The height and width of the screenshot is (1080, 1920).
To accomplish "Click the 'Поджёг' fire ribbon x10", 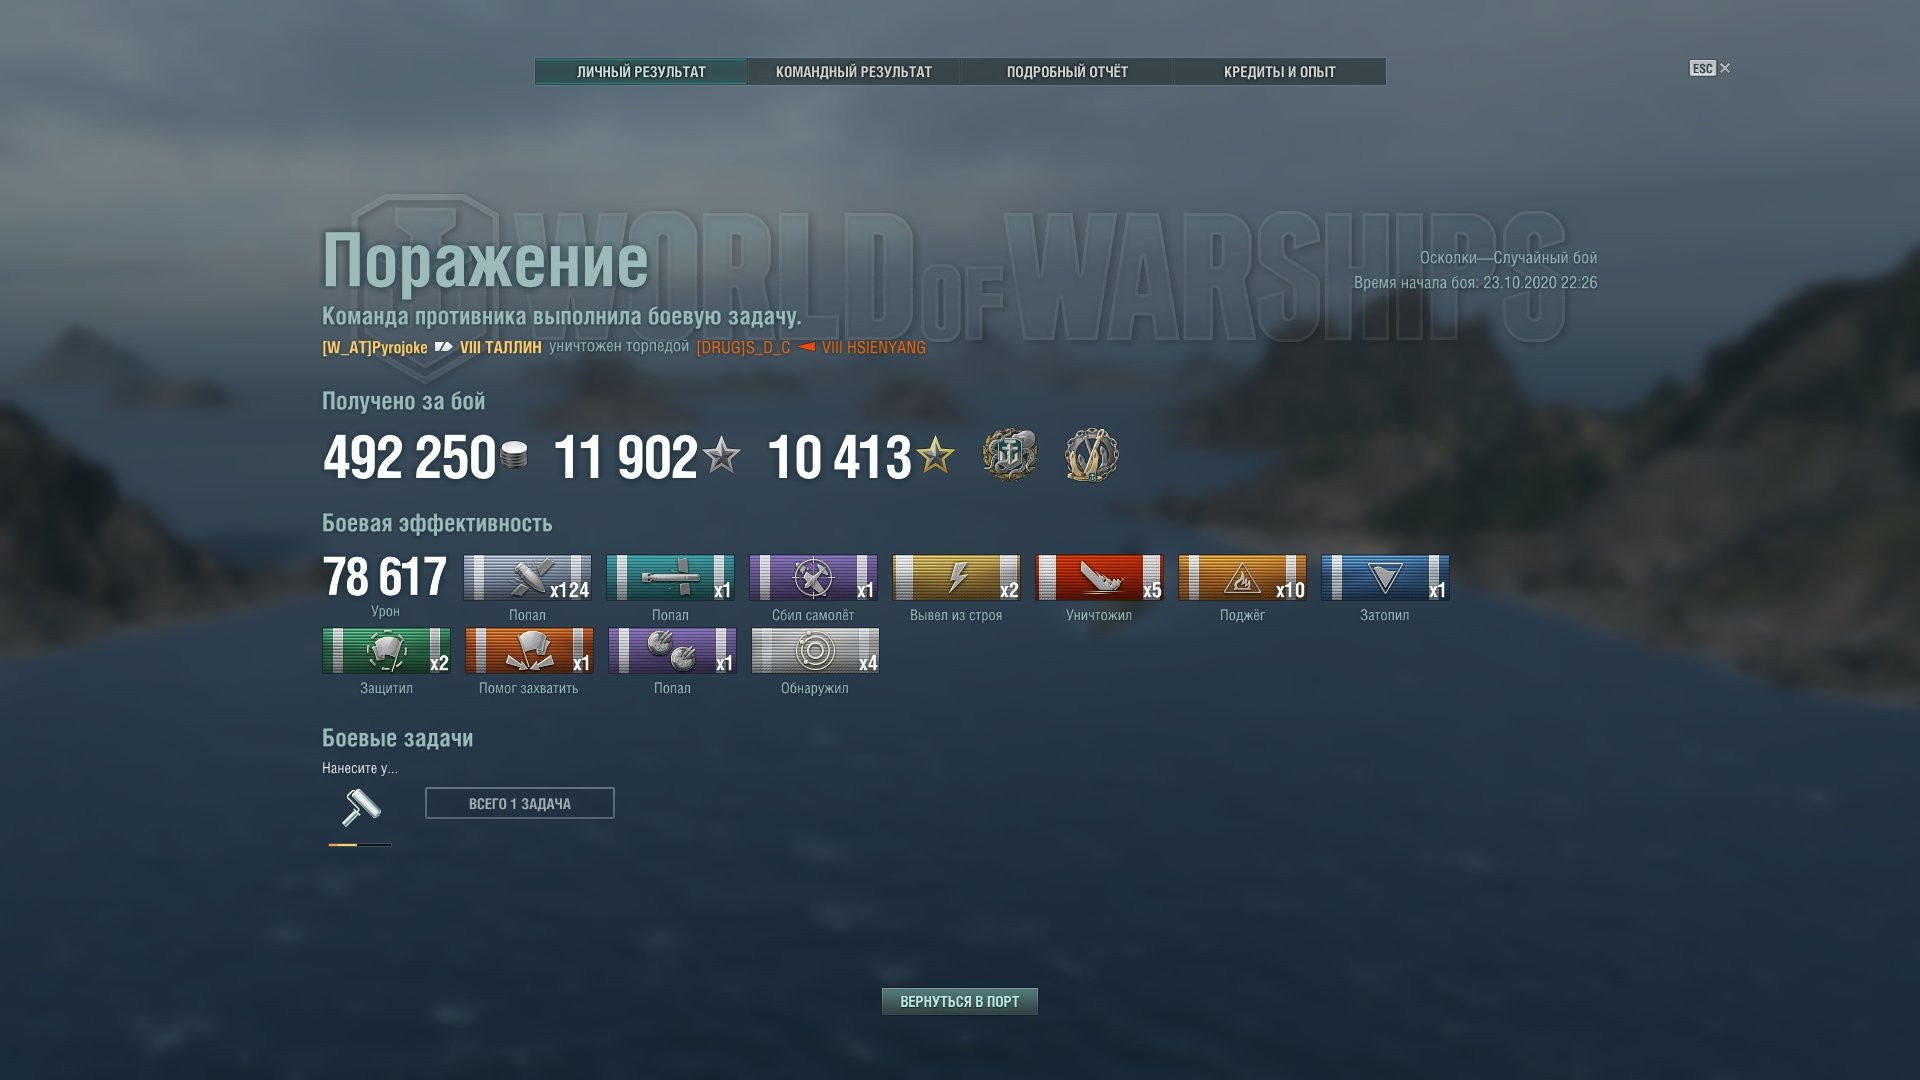I will coord(1242,578).
